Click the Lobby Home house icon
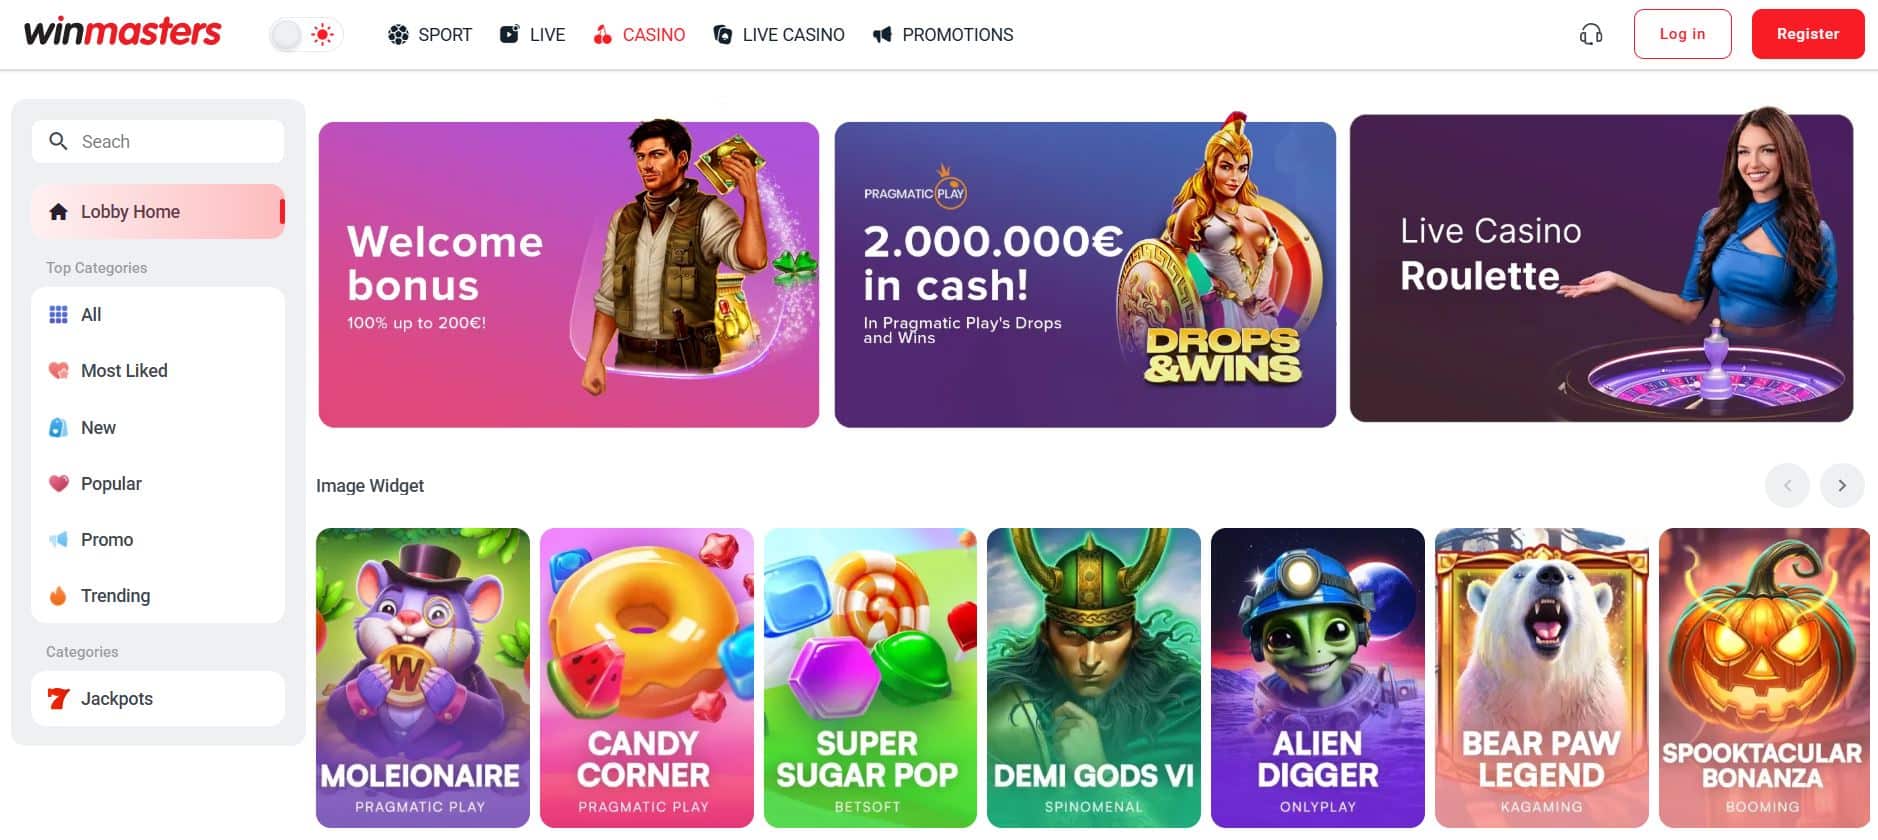This screenshot has height=840, width=1878. click(59, 212)
